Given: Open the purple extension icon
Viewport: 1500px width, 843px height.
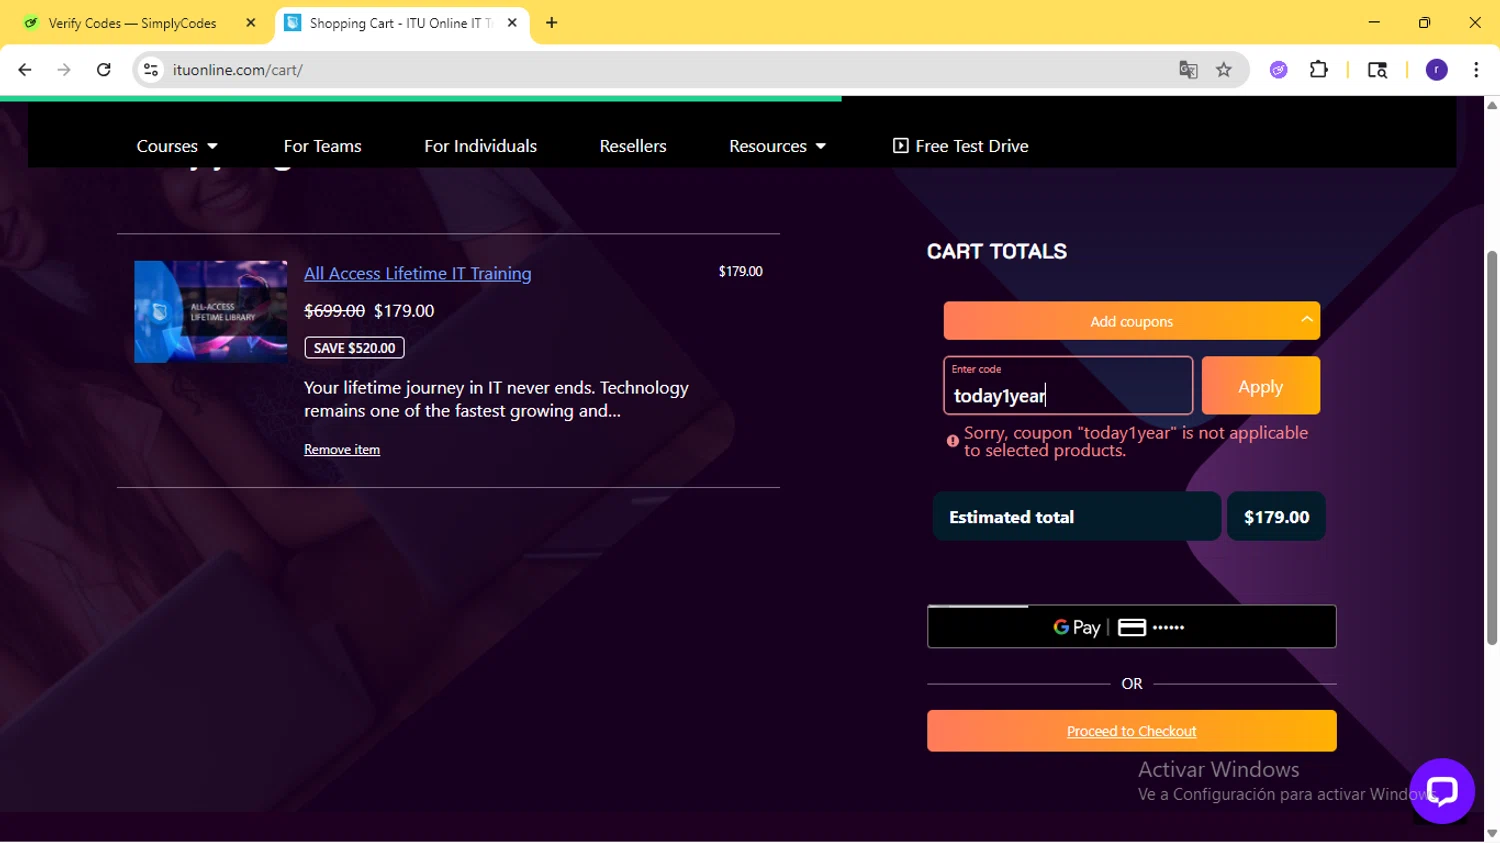Looking at the screenshot, I should [1278, 70].
